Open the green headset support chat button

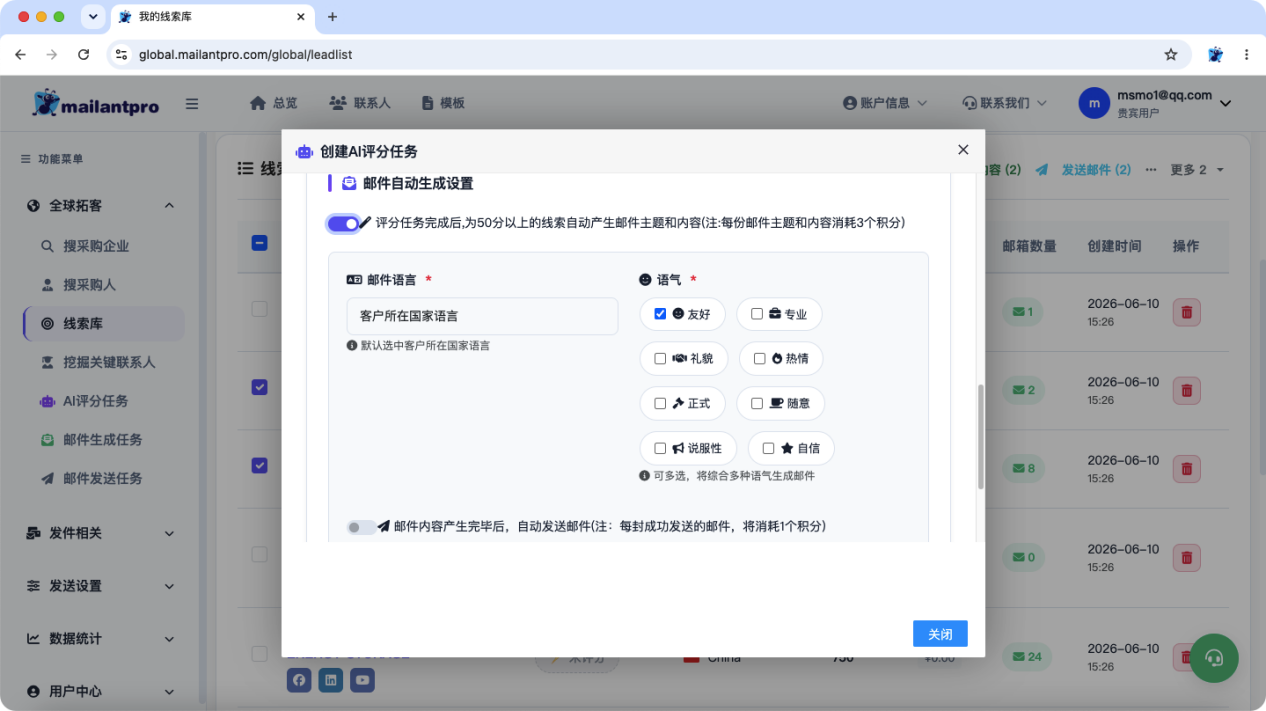(x=1214, y=658)
